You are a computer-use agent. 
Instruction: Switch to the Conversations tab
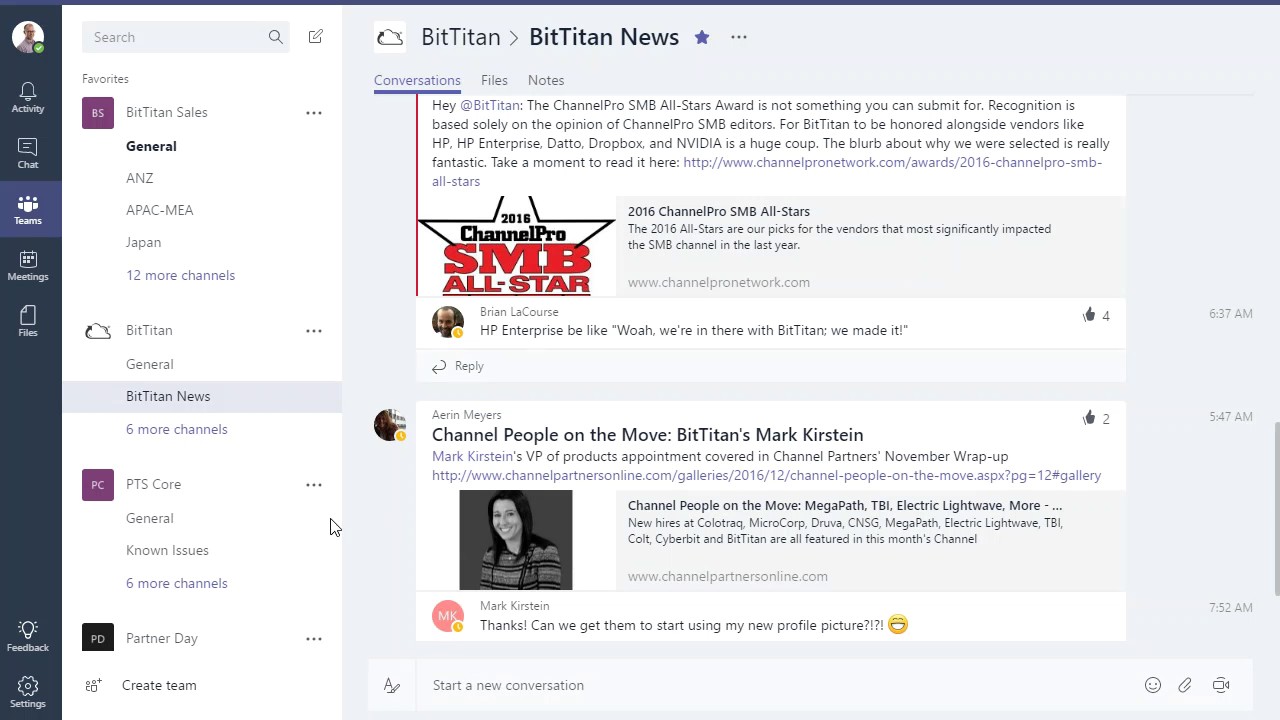click(417, 80)
